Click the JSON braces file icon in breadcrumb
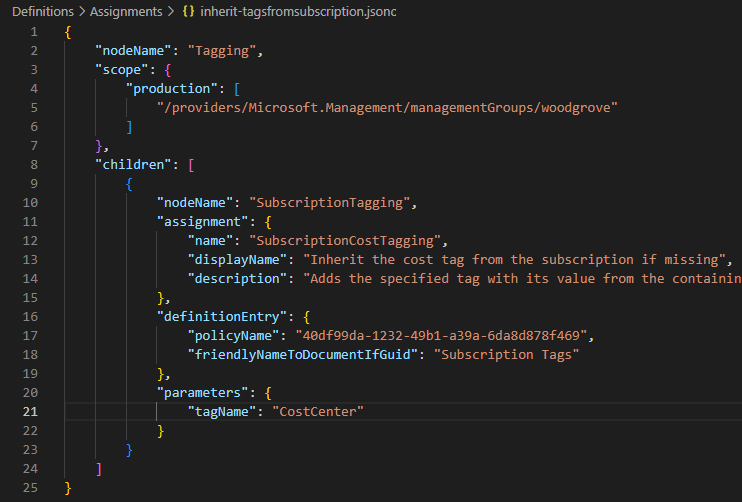742x502 pixels. [x=188, y=11]
